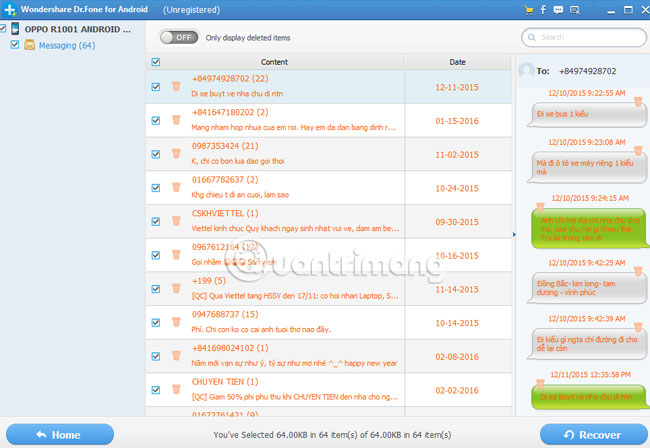Image resolution: width=650 pixels, height=448 pixels.
Task: Click trash icon on 'Đông Bắc- kim long' bubble
Action: pos(638,271)
